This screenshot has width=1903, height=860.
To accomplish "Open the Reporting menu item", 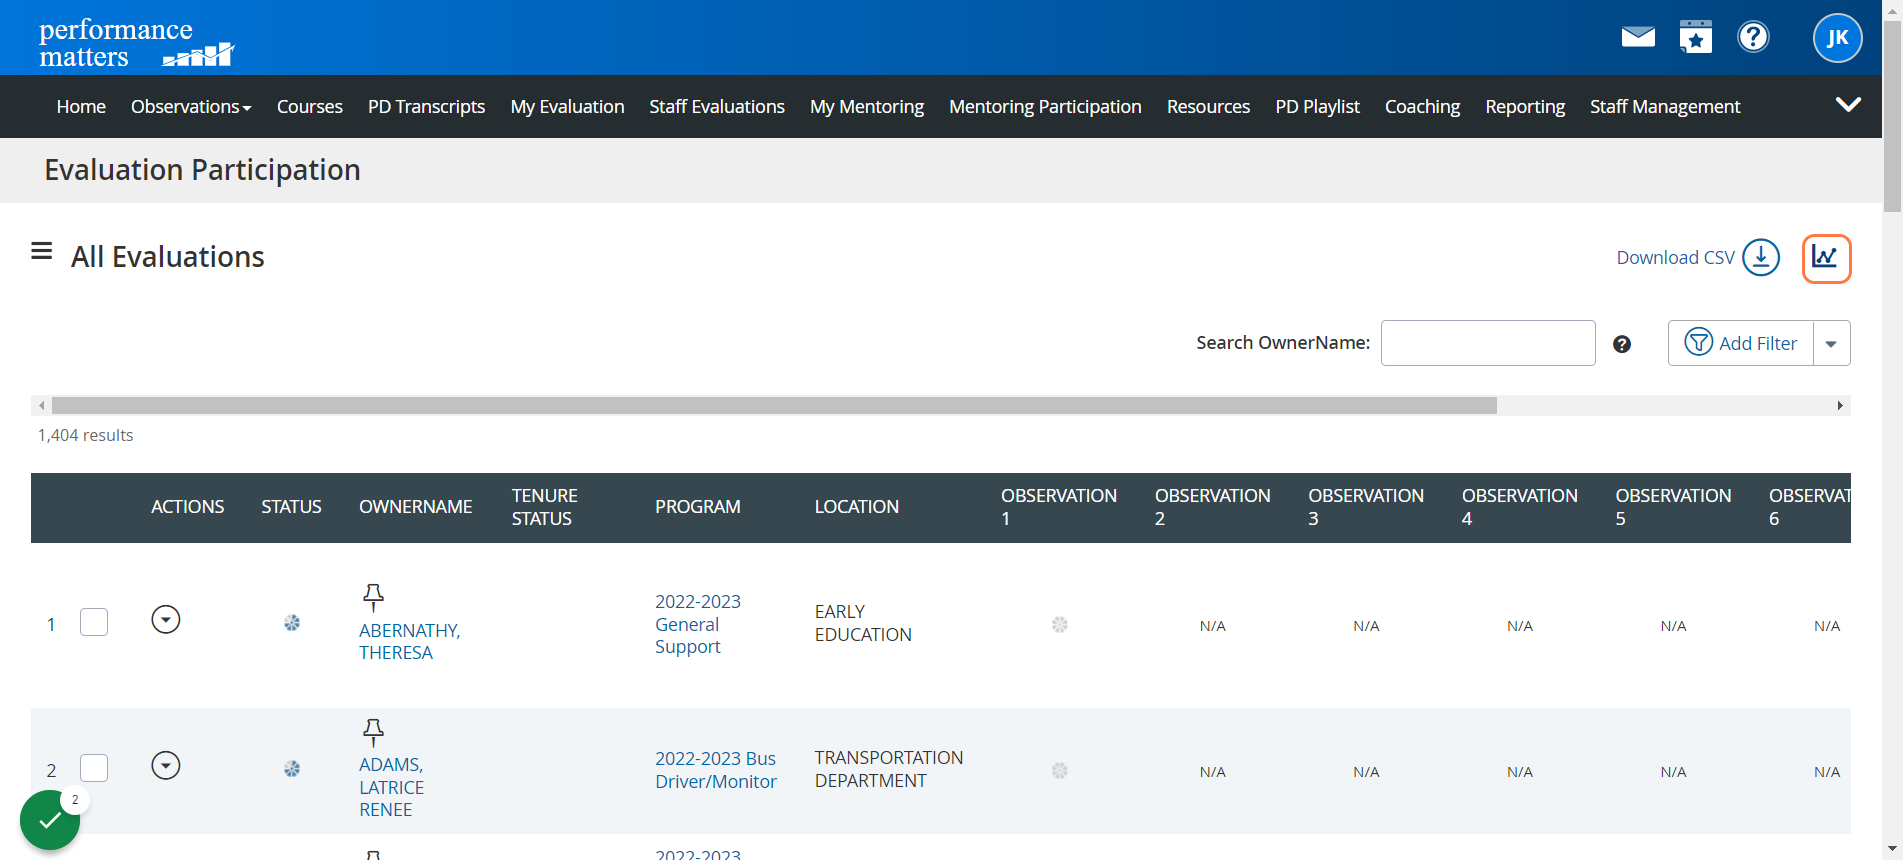I will 1525,107.
